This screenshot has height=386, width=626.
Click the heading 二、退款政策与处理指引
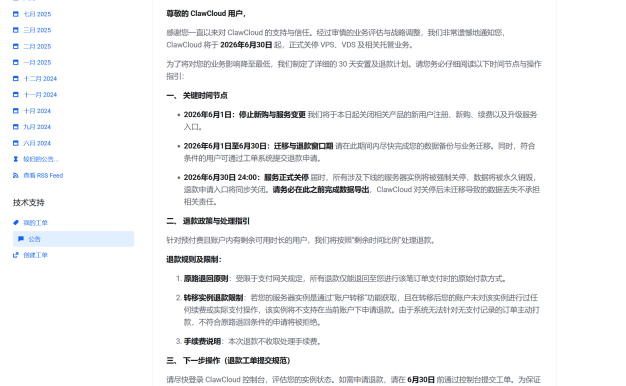click(208, 221)
